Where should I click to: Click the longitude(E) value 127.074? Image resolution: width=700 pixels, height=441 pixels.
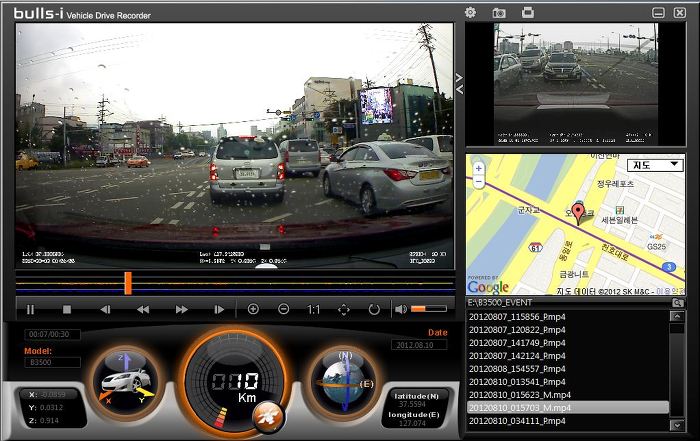click(412, 423)
